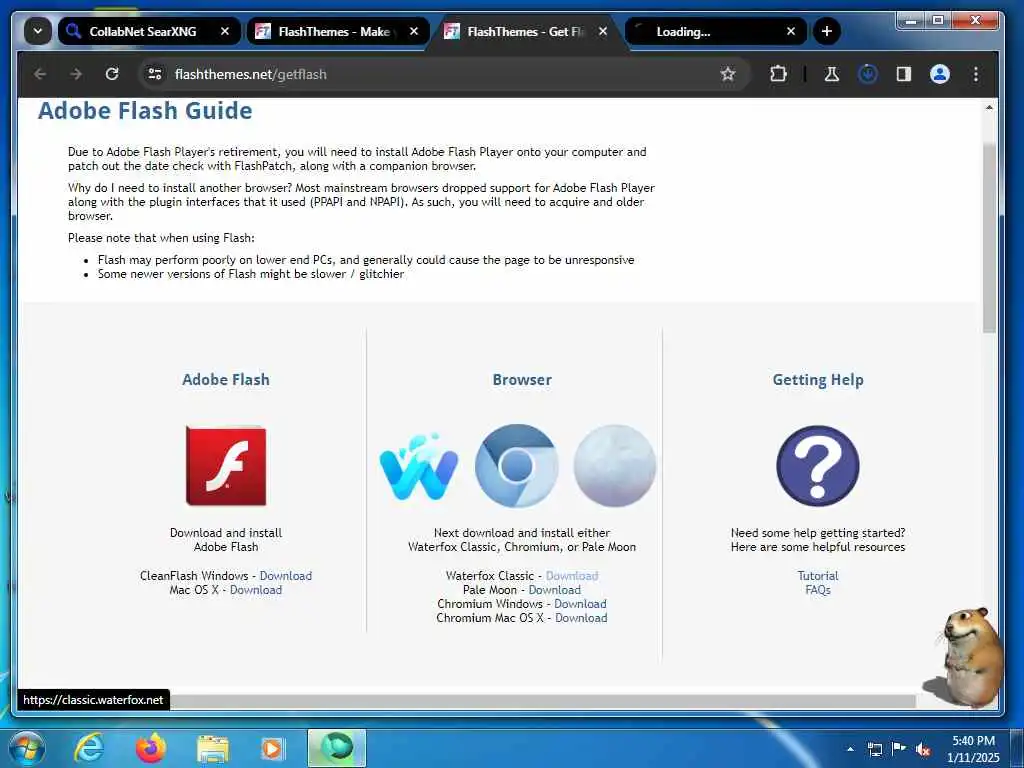Click the Waterfox logo icon

click(x=419, y=466)
